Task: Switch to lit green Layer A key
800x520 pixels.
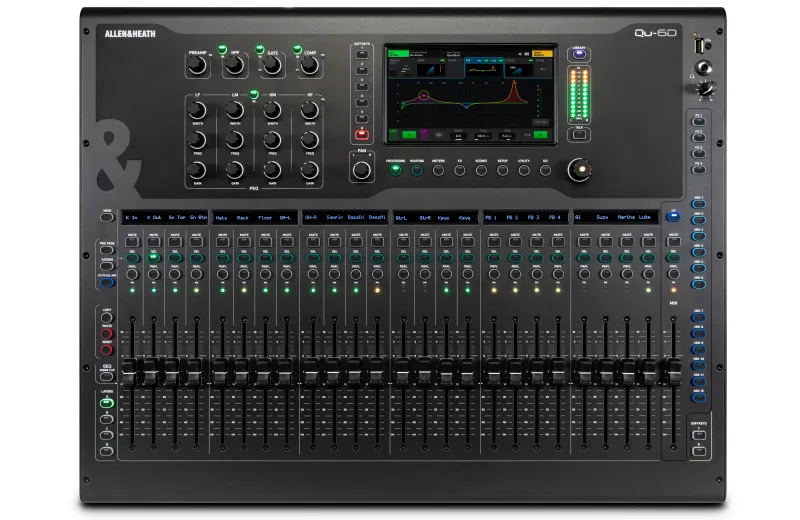Action: pos(107,403)
